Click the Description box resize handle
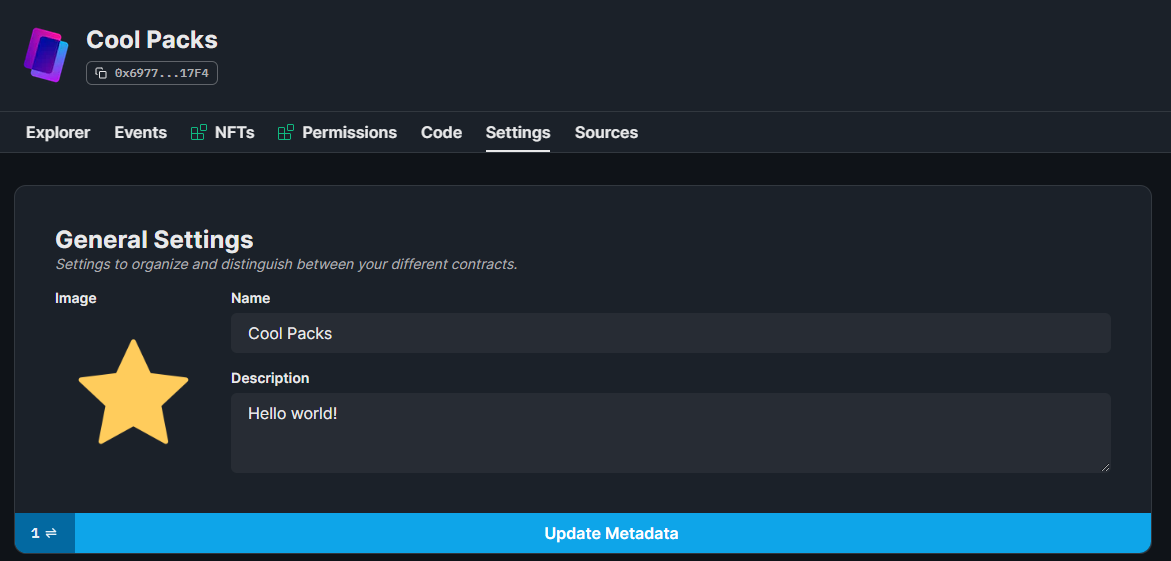Image resolution: width=1171 pixels, height=561 pixels. [1105, 467]
